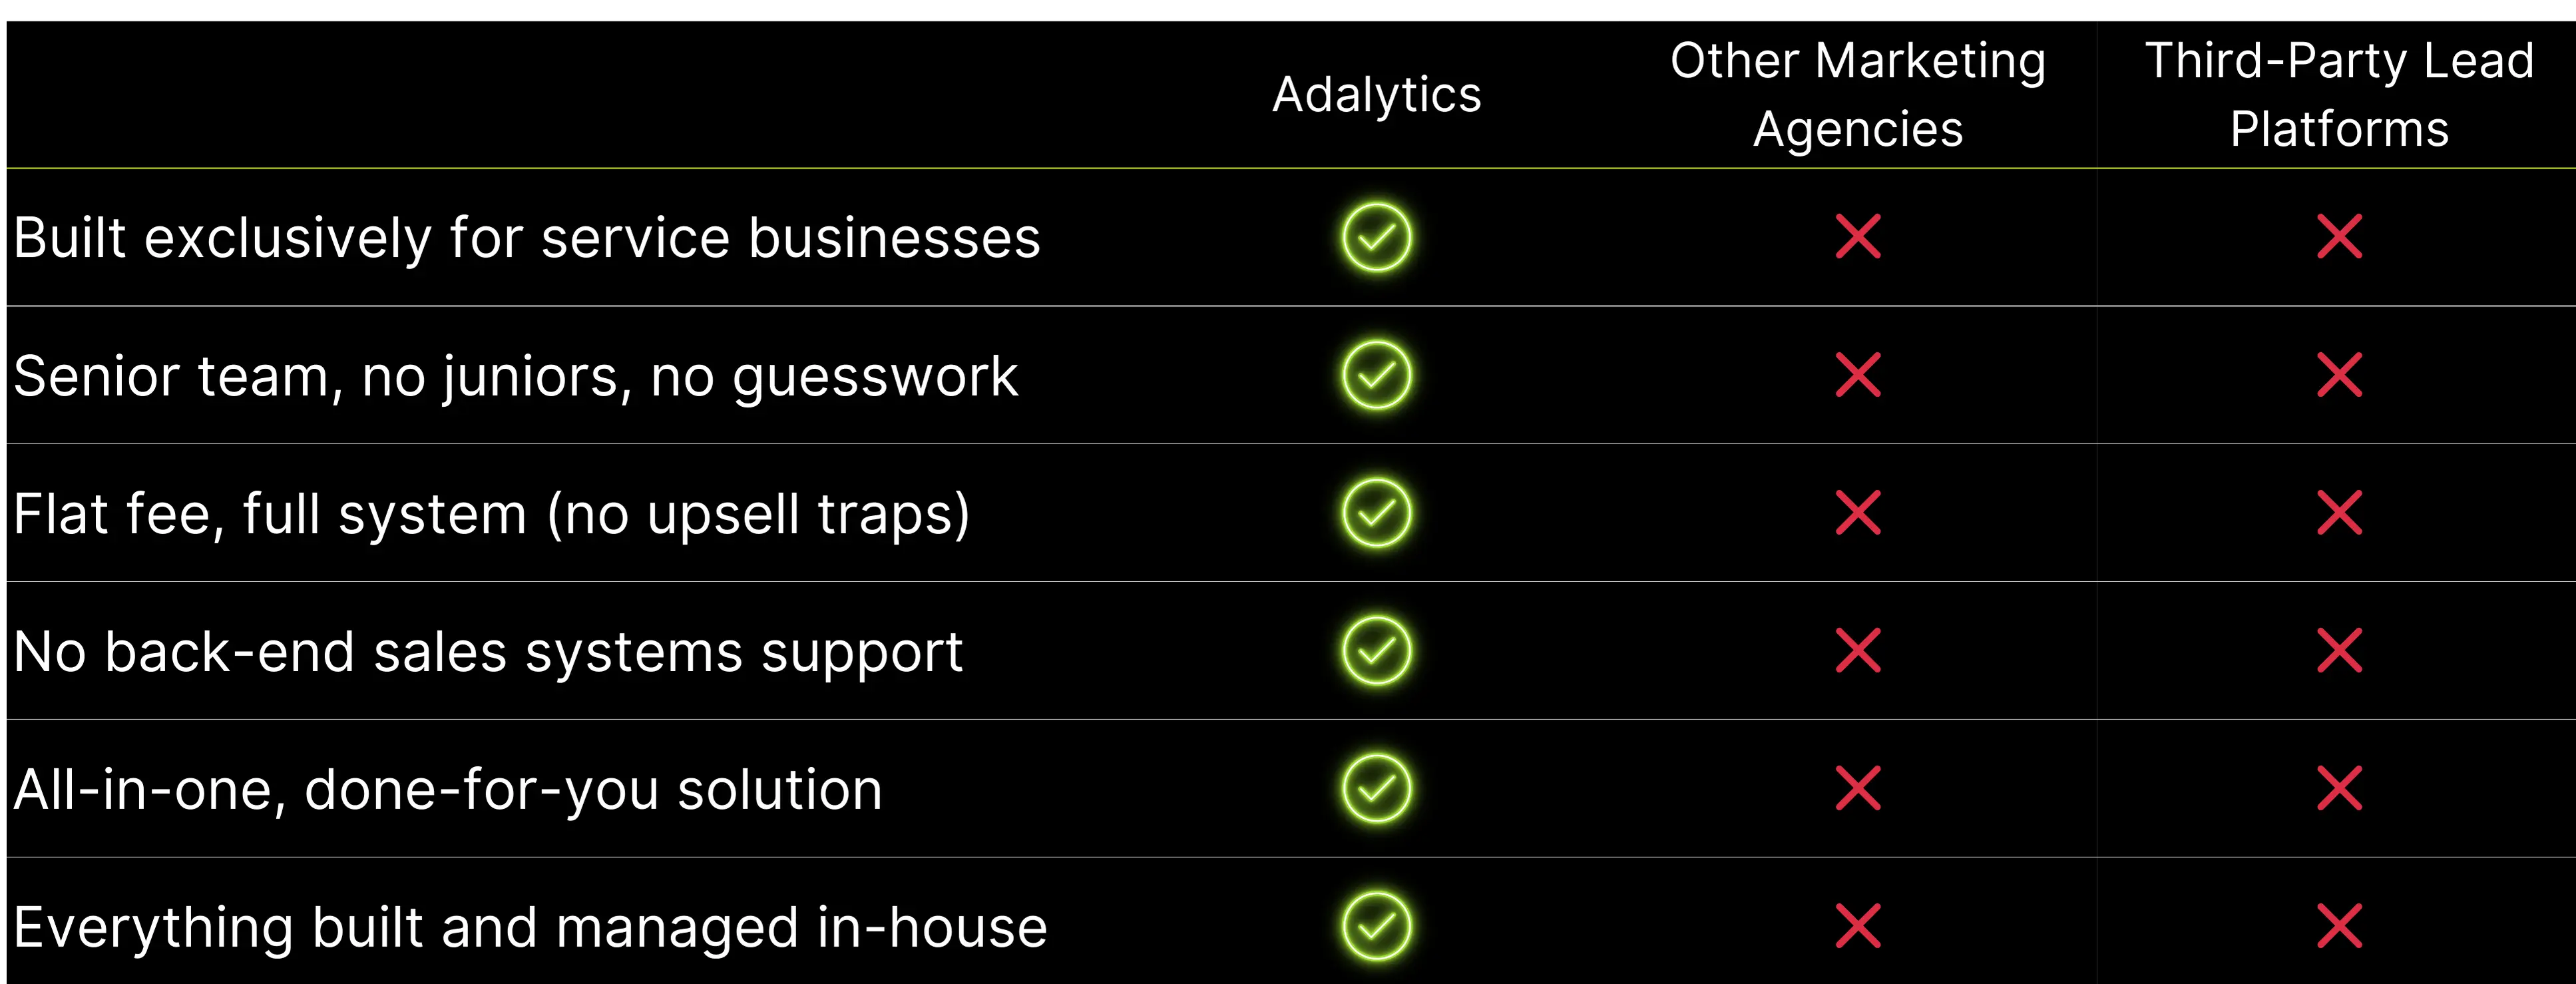Click Other Agencies red X for back-end sales
The image size is (2576, 984).
[1858, 651]
